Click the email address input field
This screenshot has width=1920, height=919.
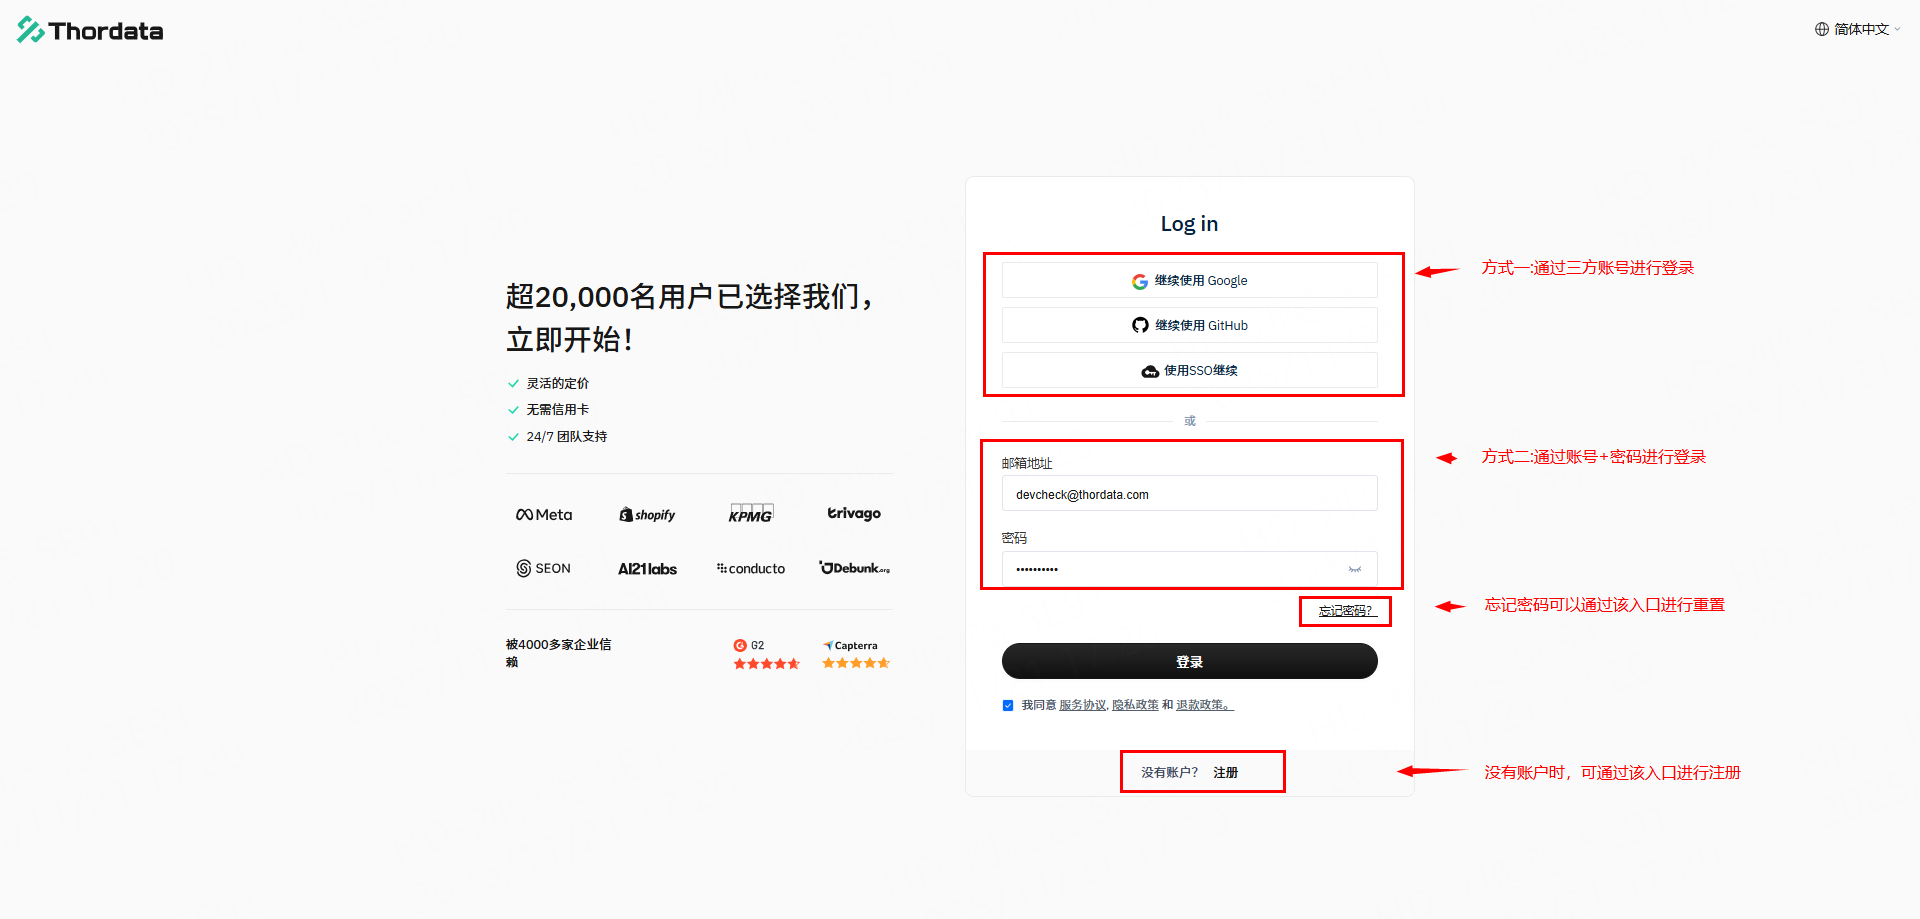click(1189, 494)
